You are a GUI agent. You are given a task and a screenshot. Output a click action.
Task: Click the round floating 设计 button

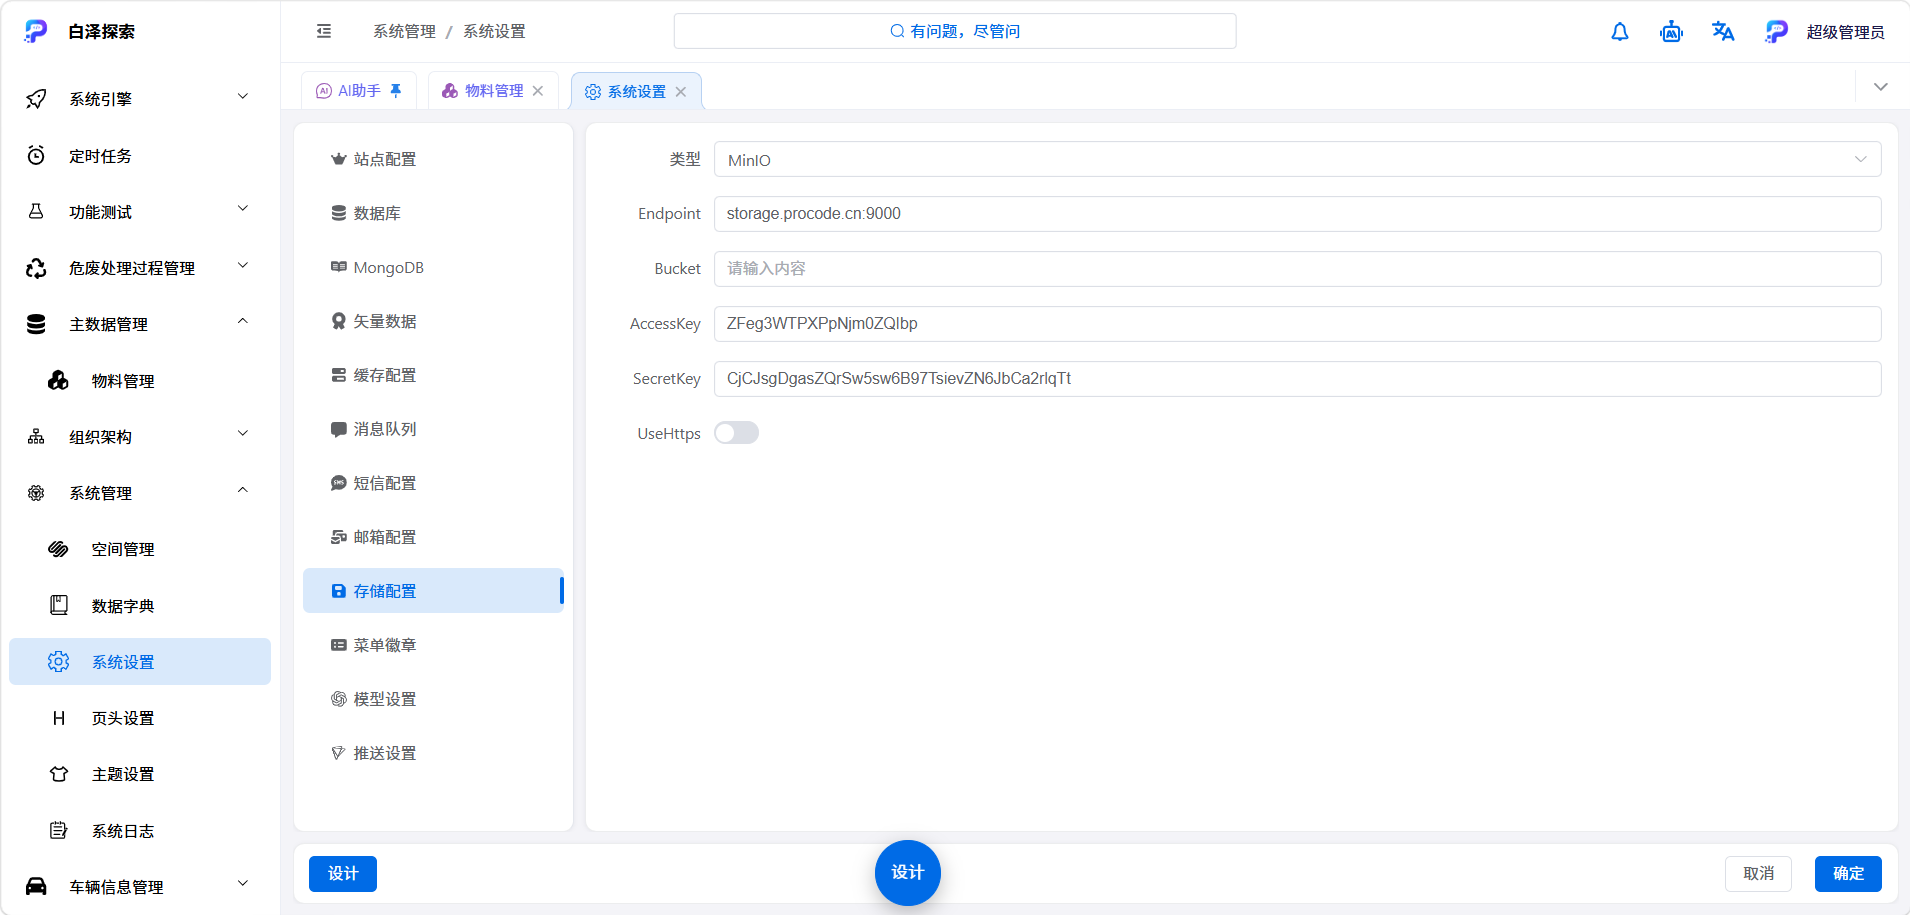point(907,872)
